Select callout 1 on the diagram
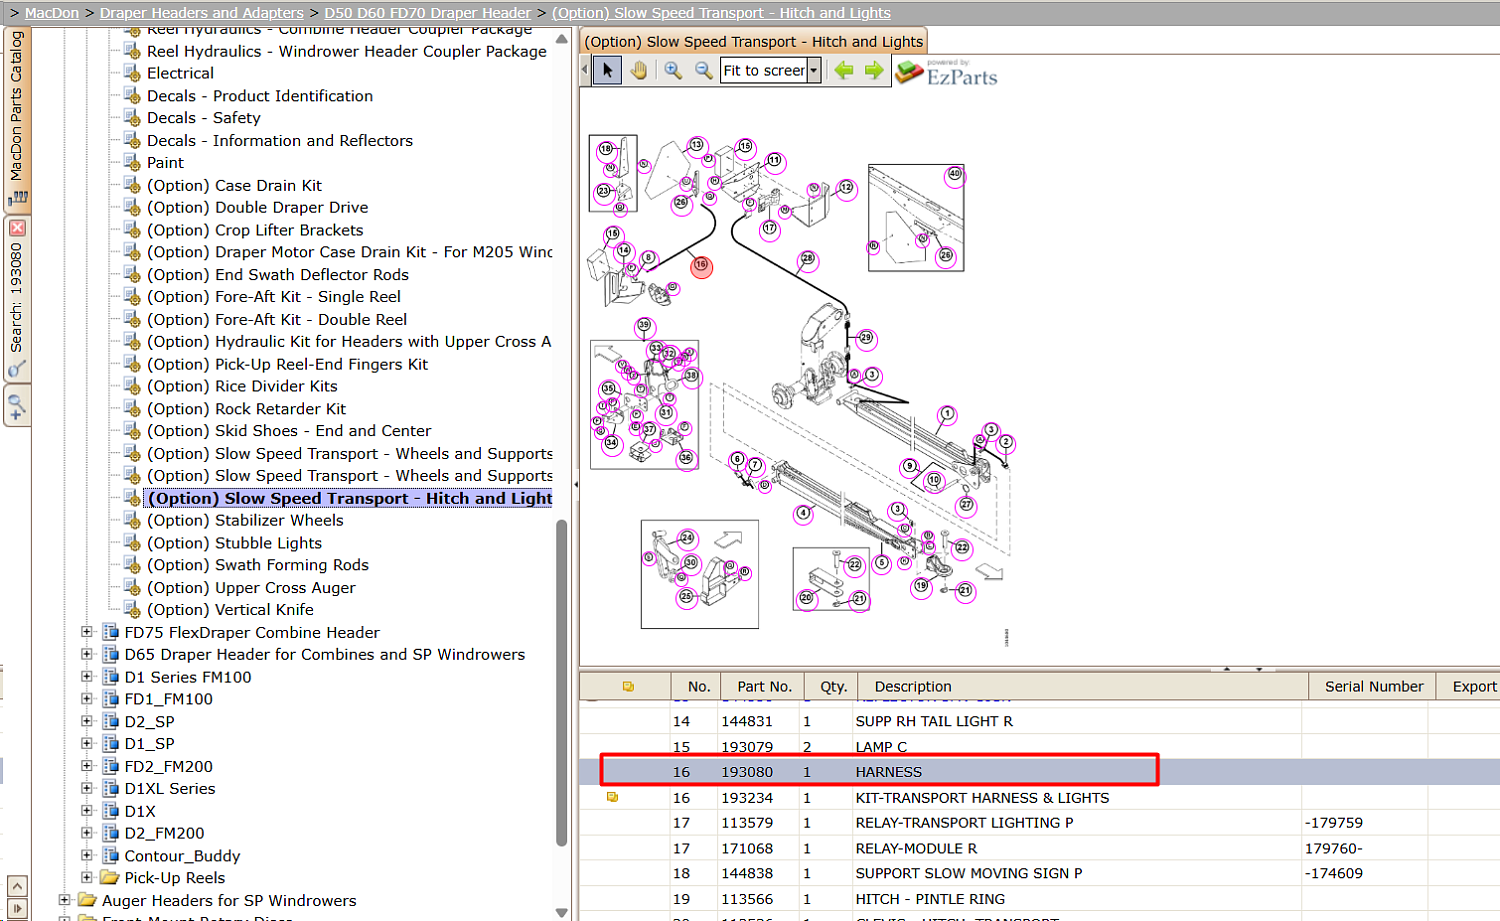This screenshot has height=921, width=1500. coord(947,414)
